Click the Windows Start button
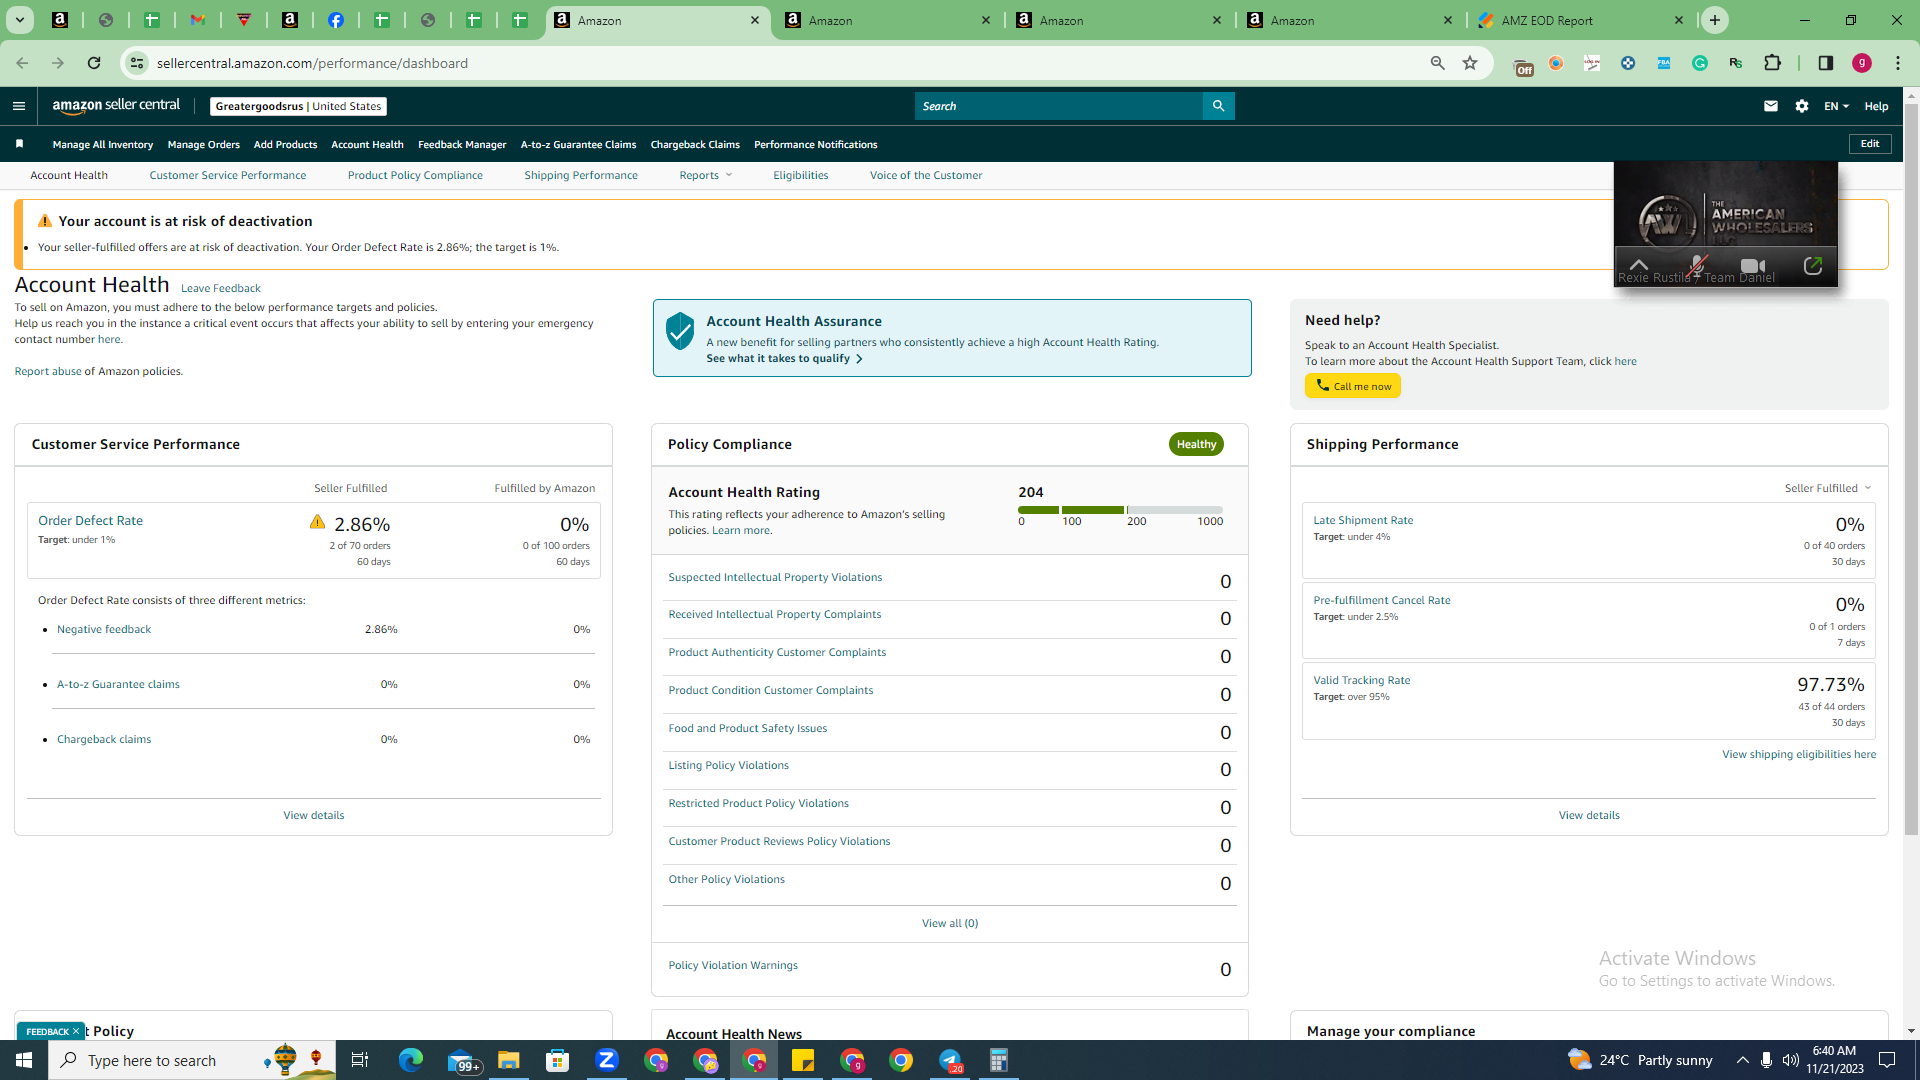Viewport: 1920px width, 1080px height. click(x=24, y=1060)
